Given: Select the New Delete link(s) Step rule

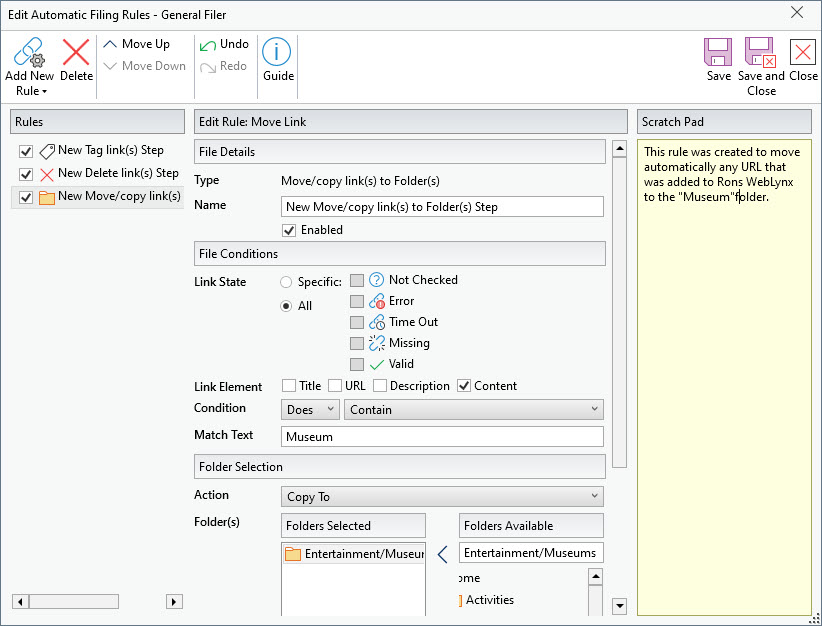Looking at the screenshot, I should click(118, 173).
